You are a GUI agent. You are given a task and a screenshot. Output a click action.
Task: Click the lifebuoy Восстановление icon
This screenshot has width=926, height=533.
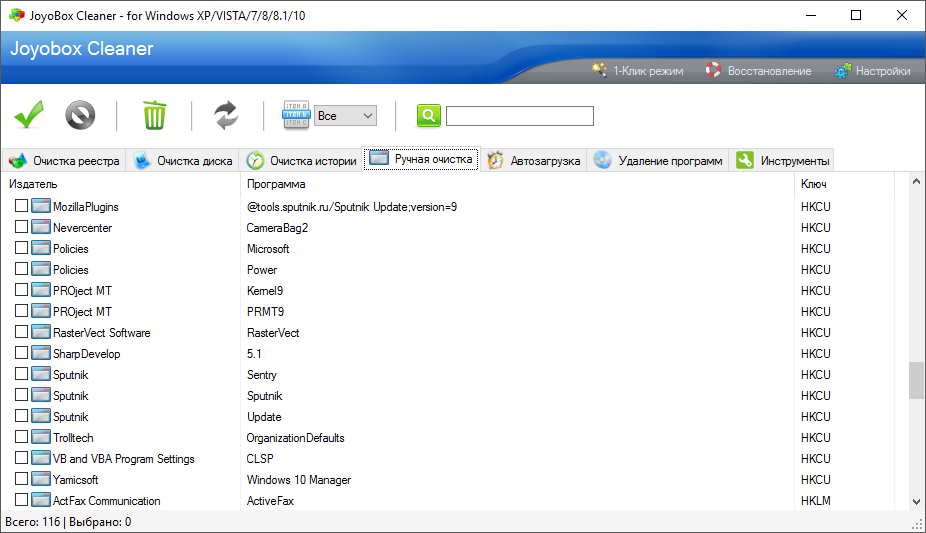pos(713,70)
